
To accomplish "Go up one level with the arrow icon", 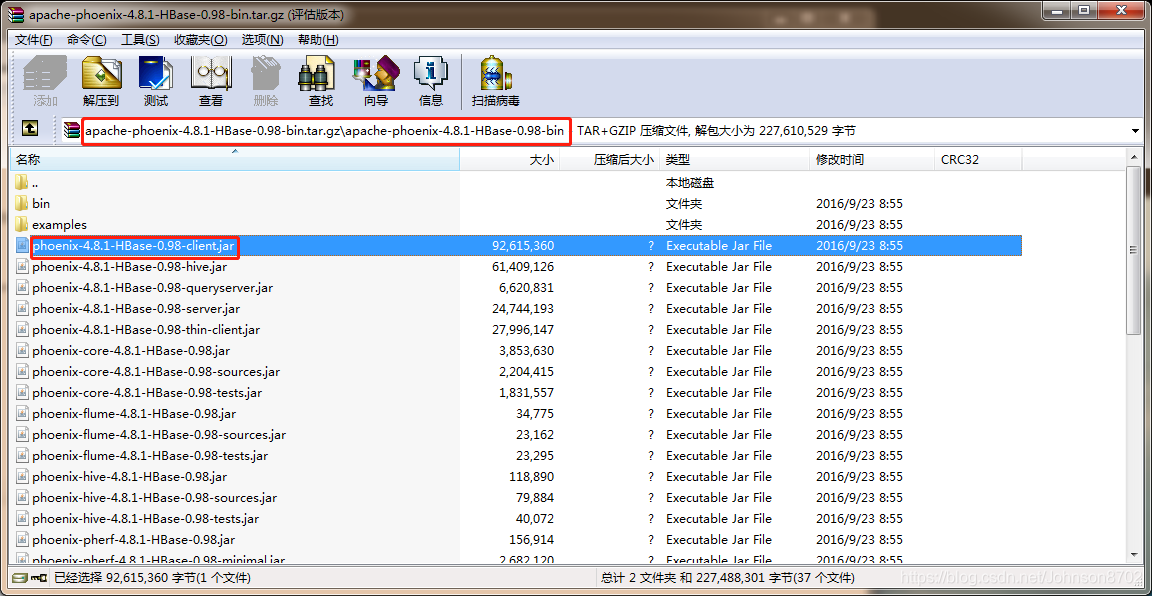I will [29, 129].
